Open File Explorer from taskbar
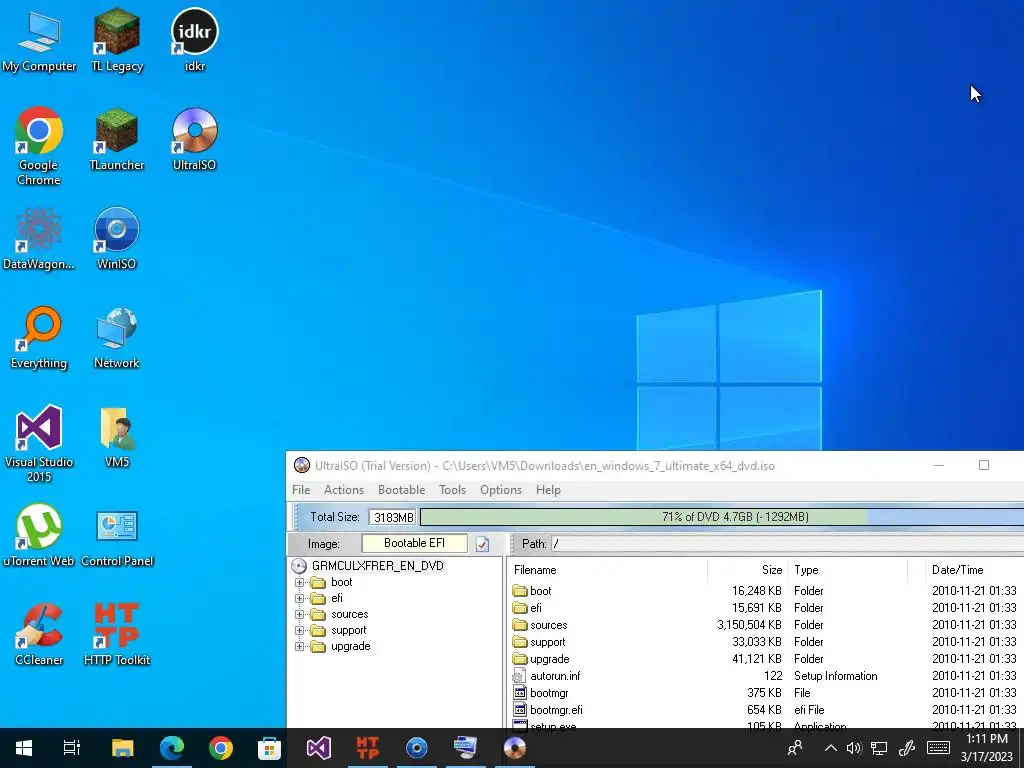Screen dimensions: 1024x768 tap(122, 748)
